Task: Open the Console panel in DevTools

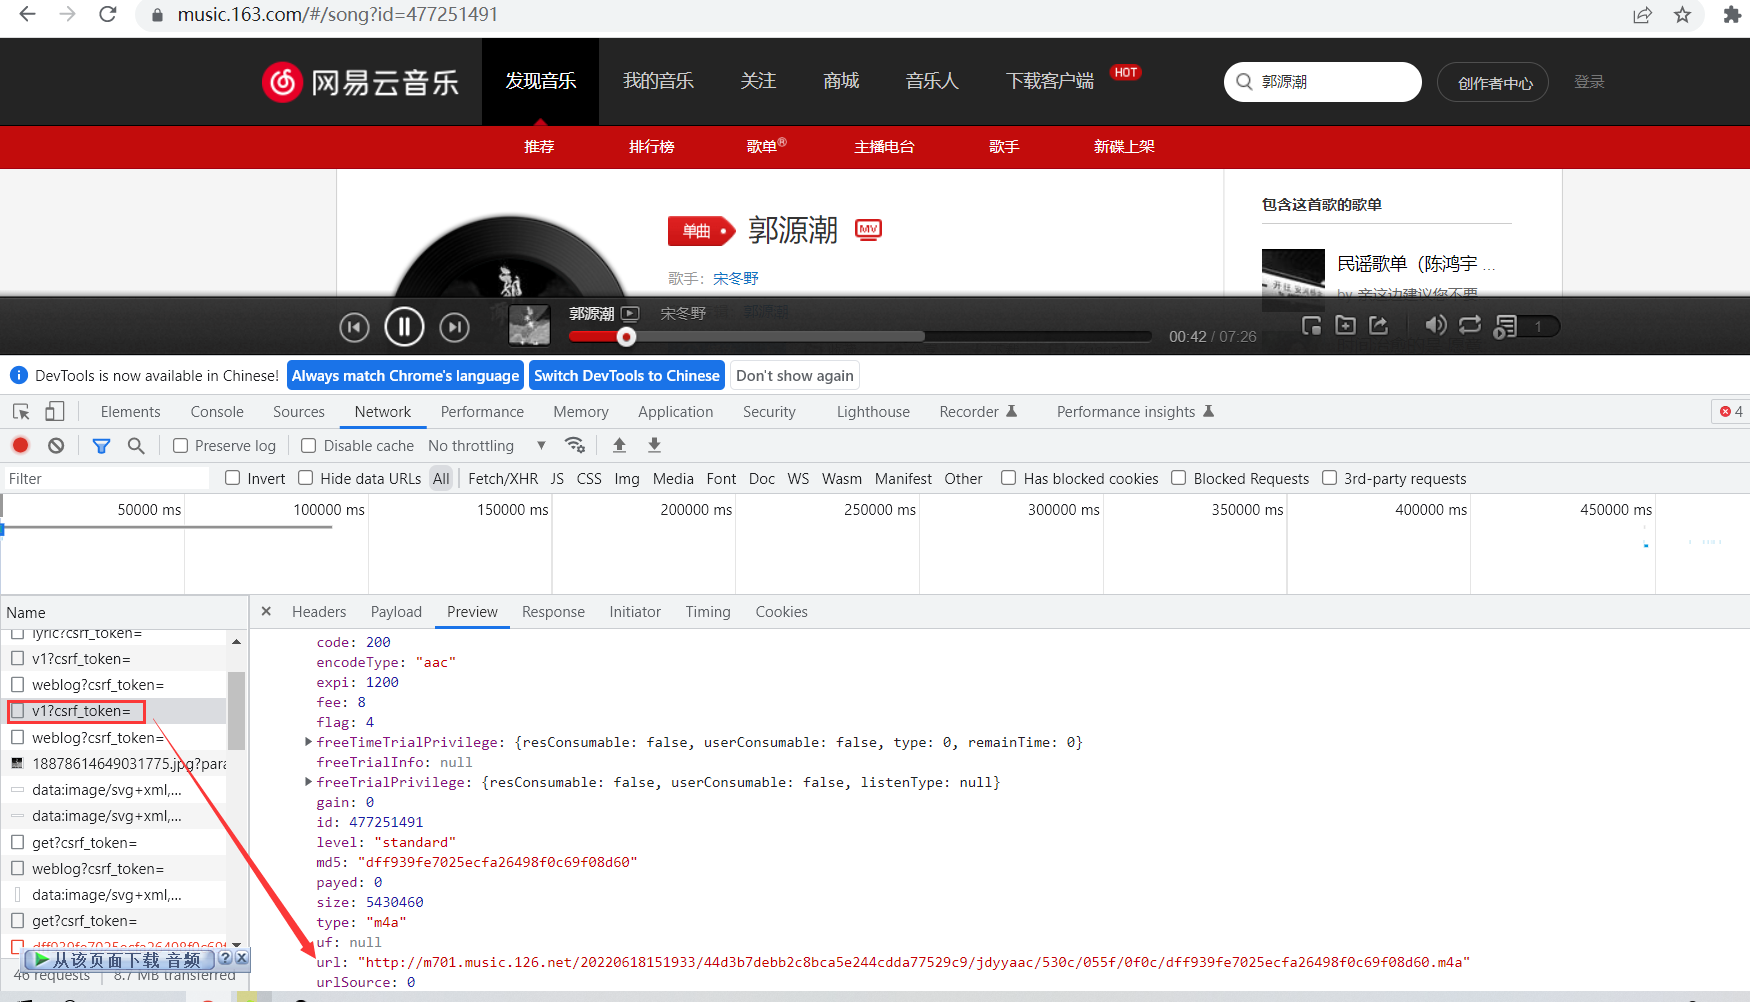Action: (x=216, y=411)
